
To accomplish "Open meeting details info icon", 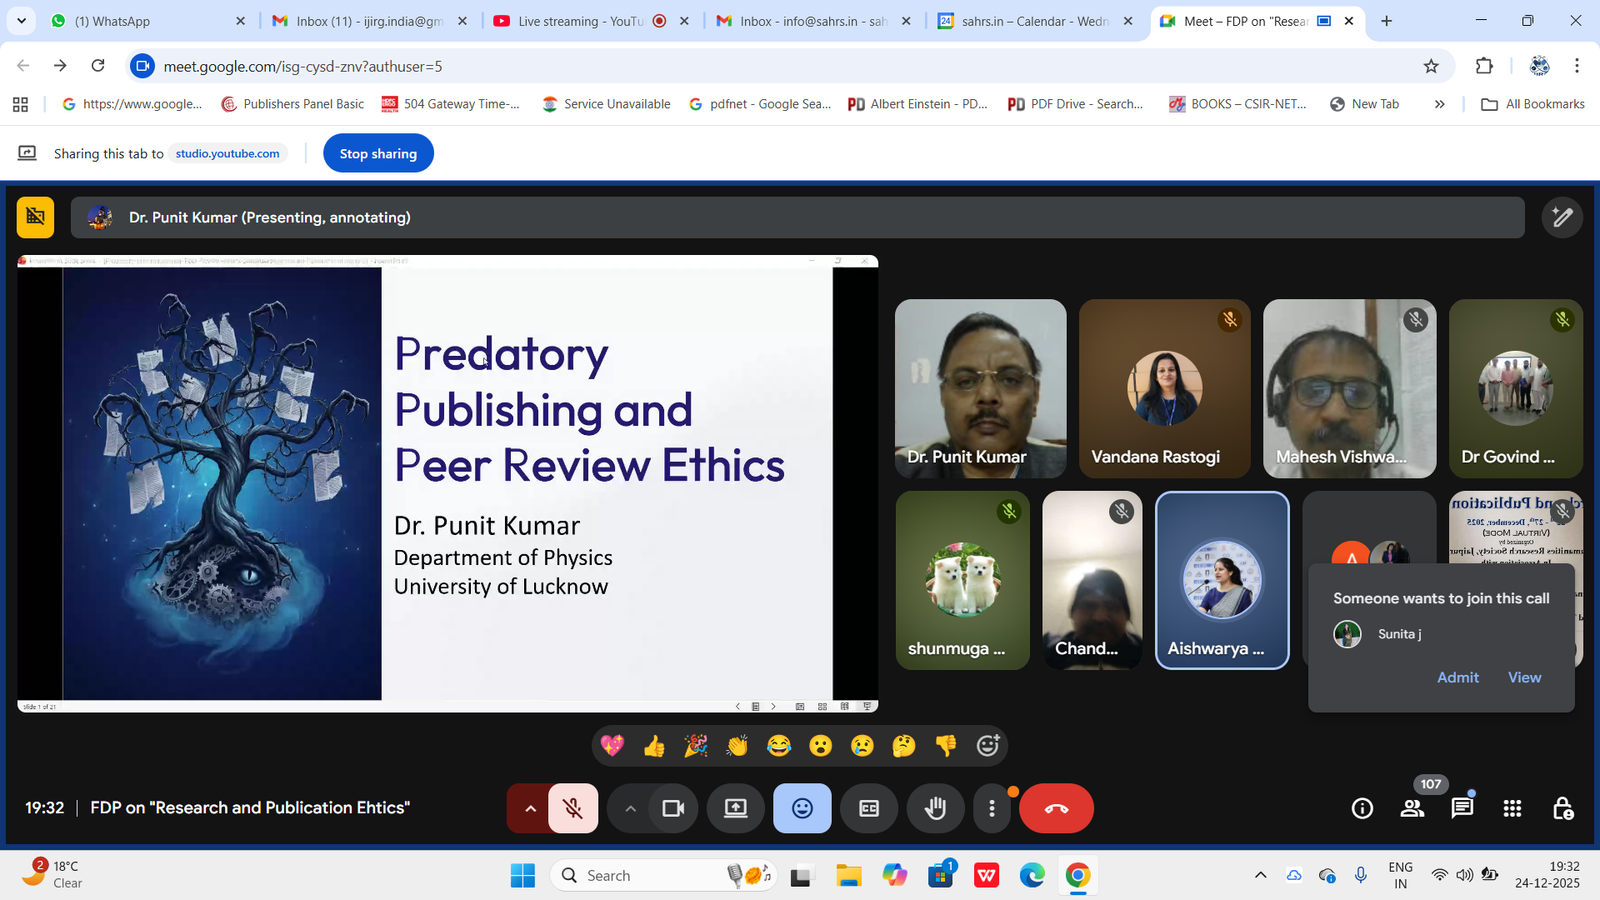I will (x=1362, y=808).
